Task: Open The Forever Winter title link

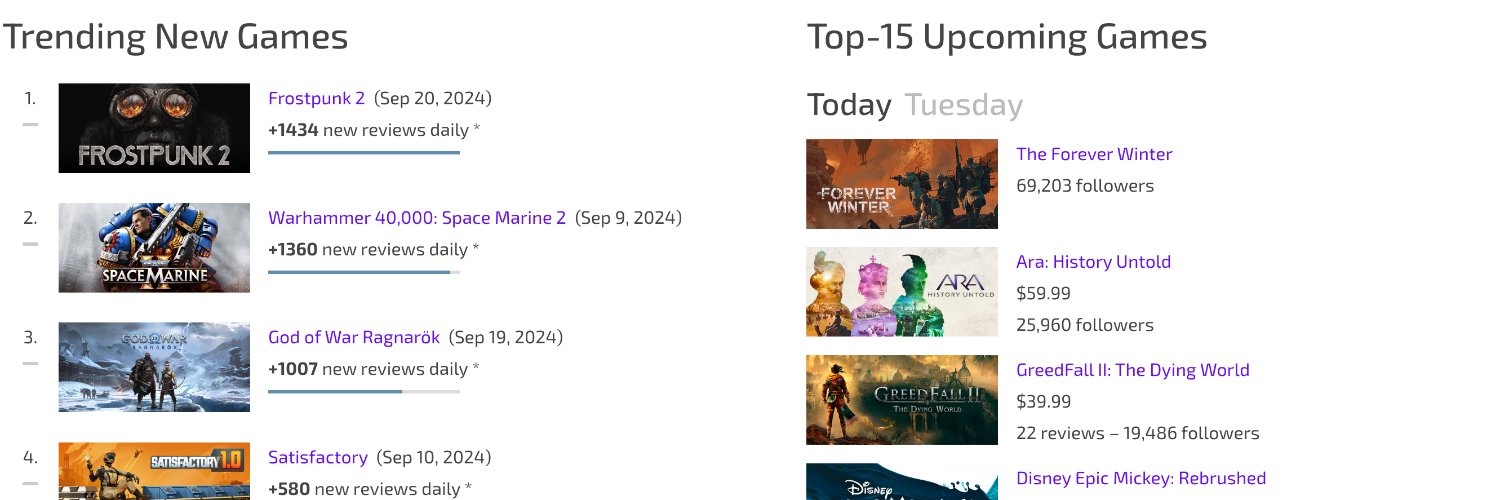Action: coord(1094,154)
